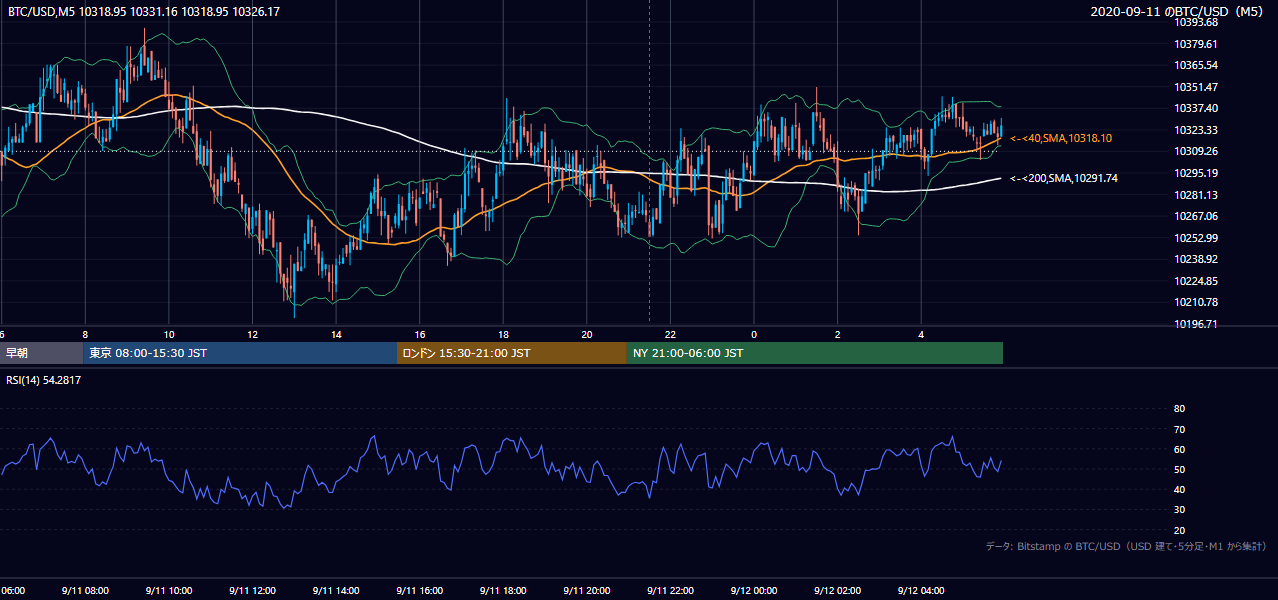Click price axis label 10393.68
The width and height of the screenshot is (1278, 600).
pos(1196,22)
